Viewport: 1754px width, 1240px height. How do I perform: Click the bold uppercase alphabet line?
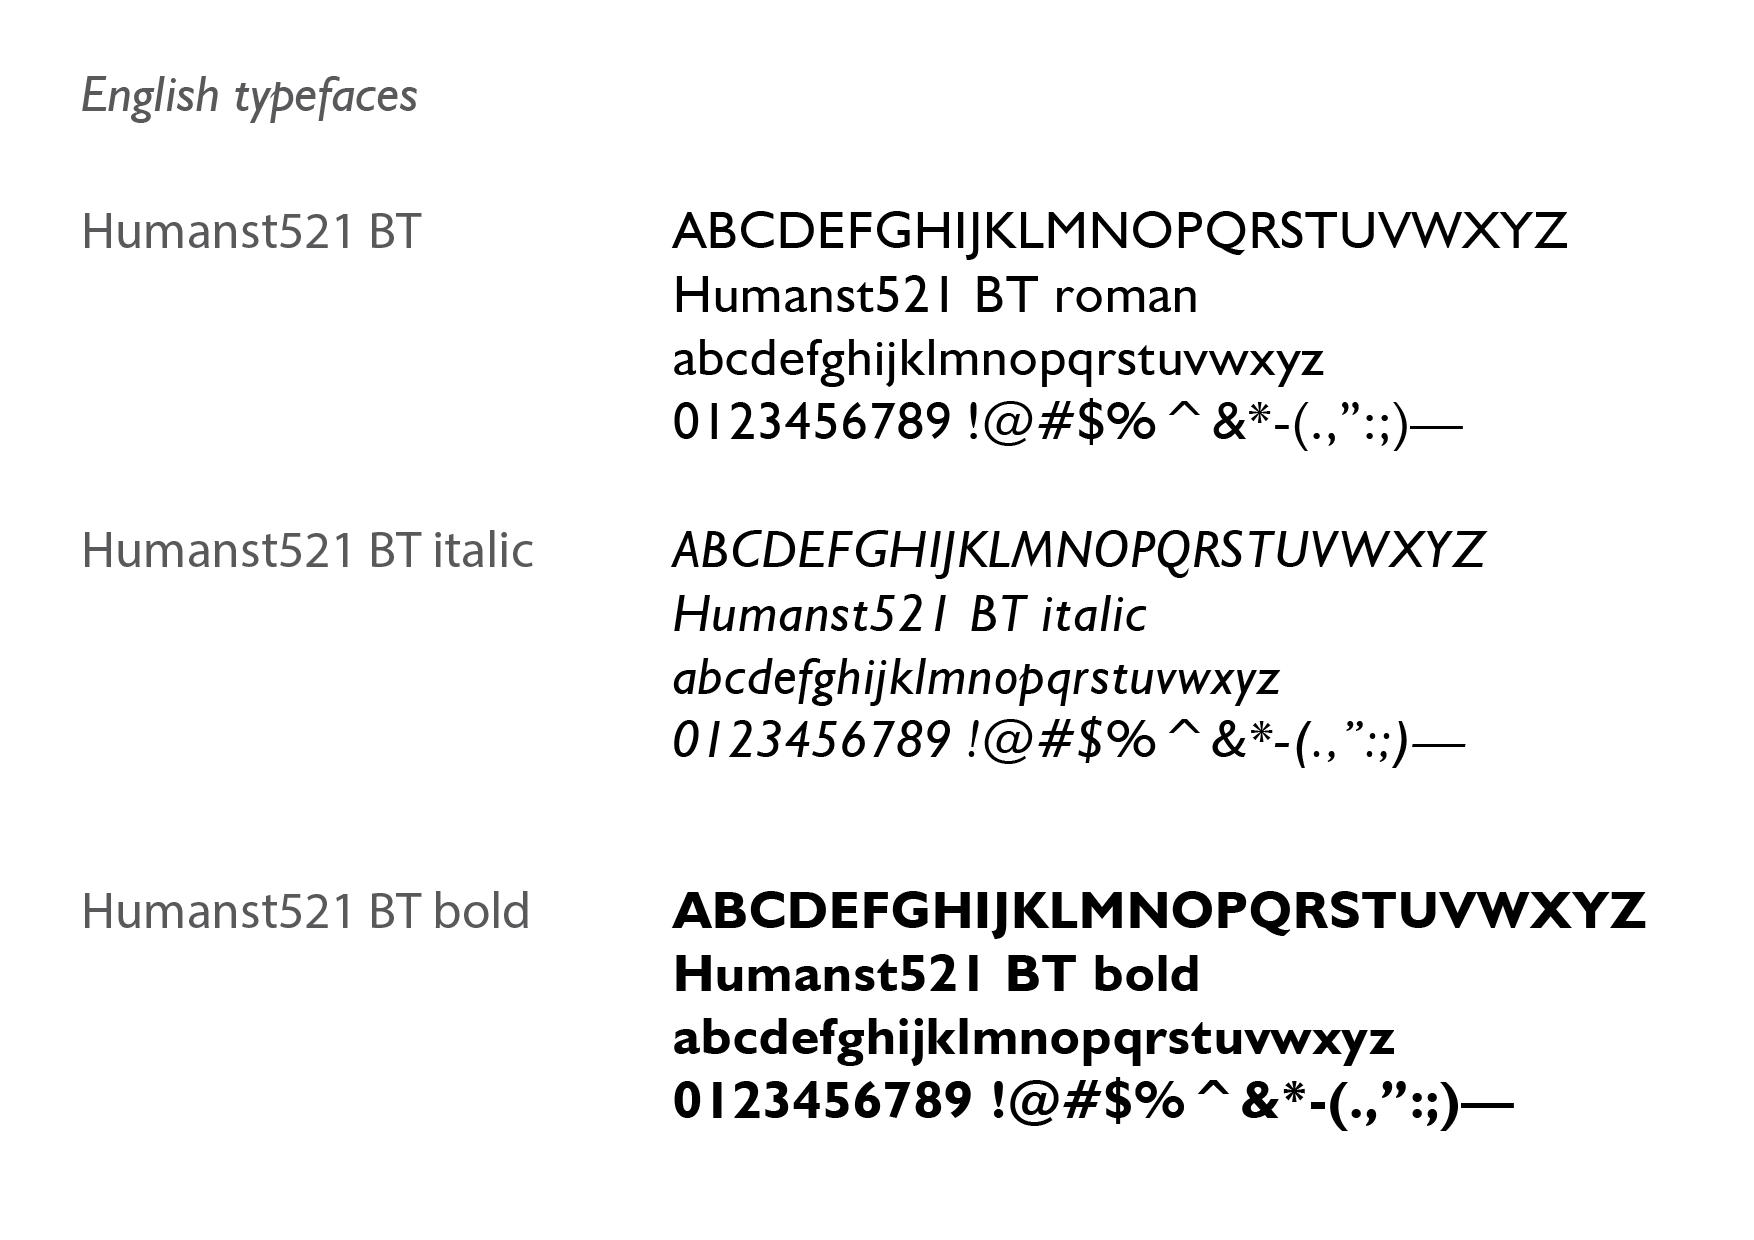click(1159, 911)
